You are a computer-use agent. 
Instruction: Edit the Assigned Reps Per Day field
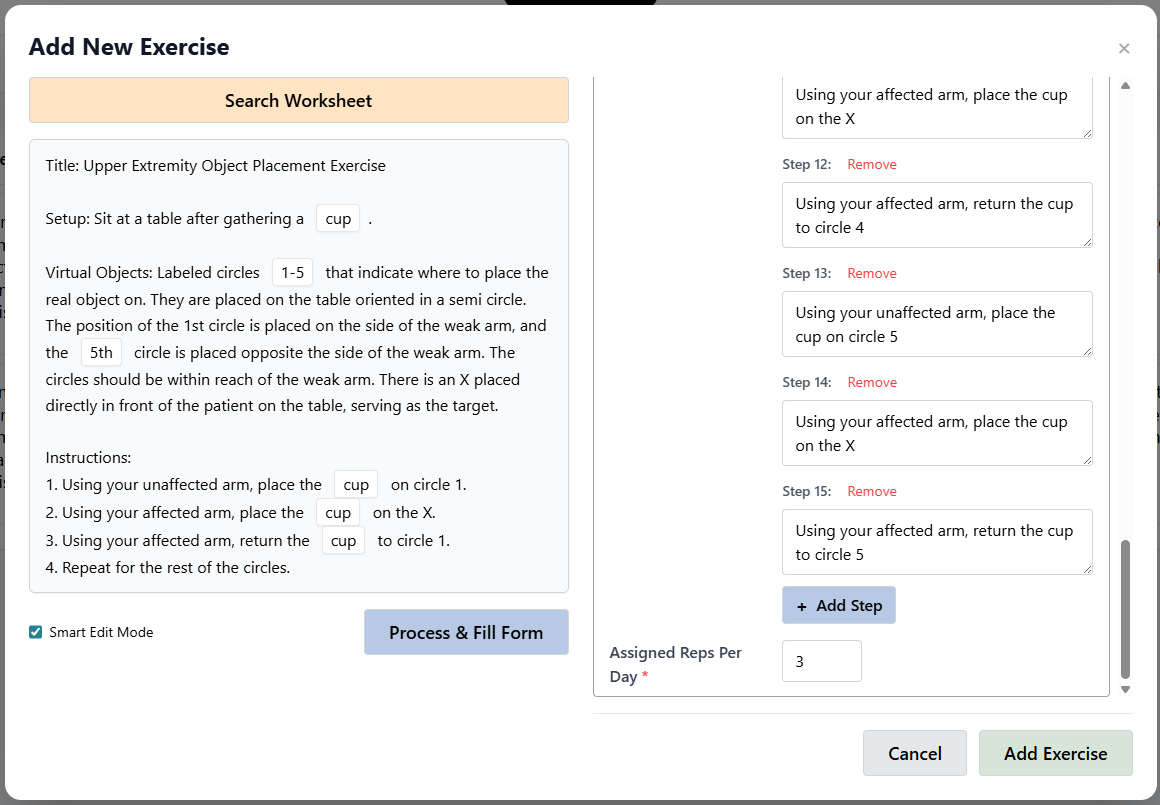pos(821,661)
